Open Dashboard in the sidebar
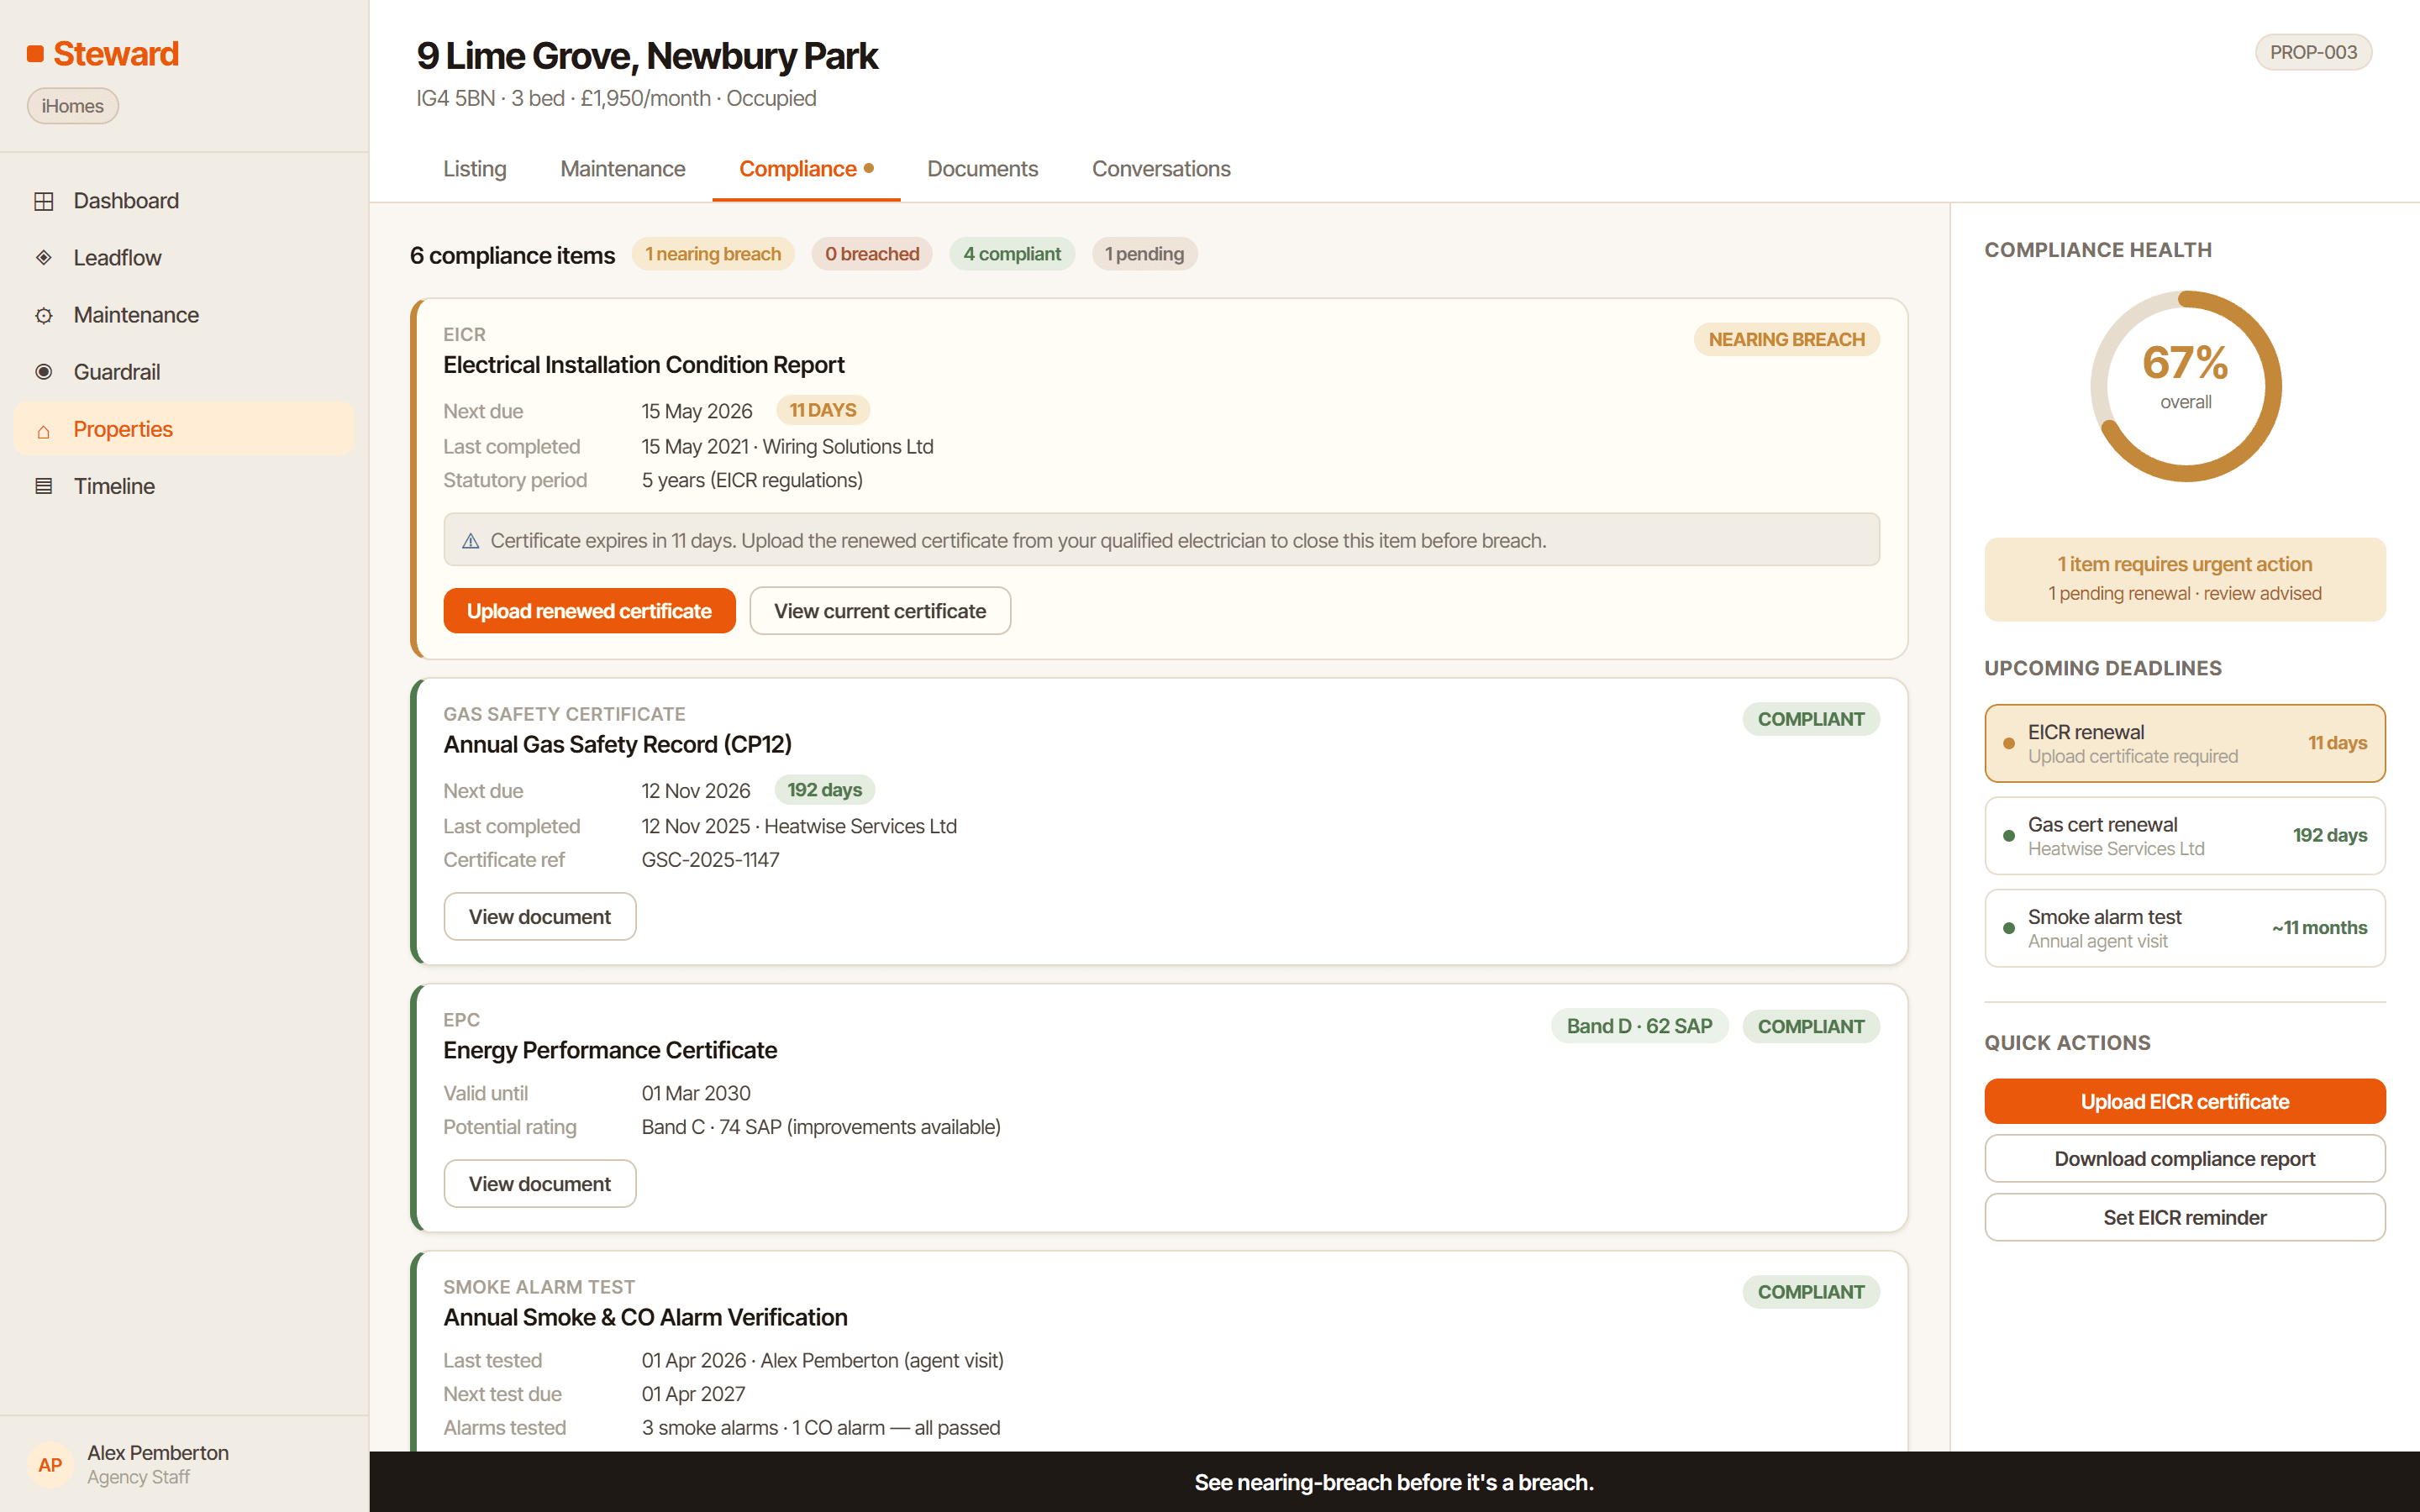The width and height of the screenshot is (2420, 1512). (184, 201)
